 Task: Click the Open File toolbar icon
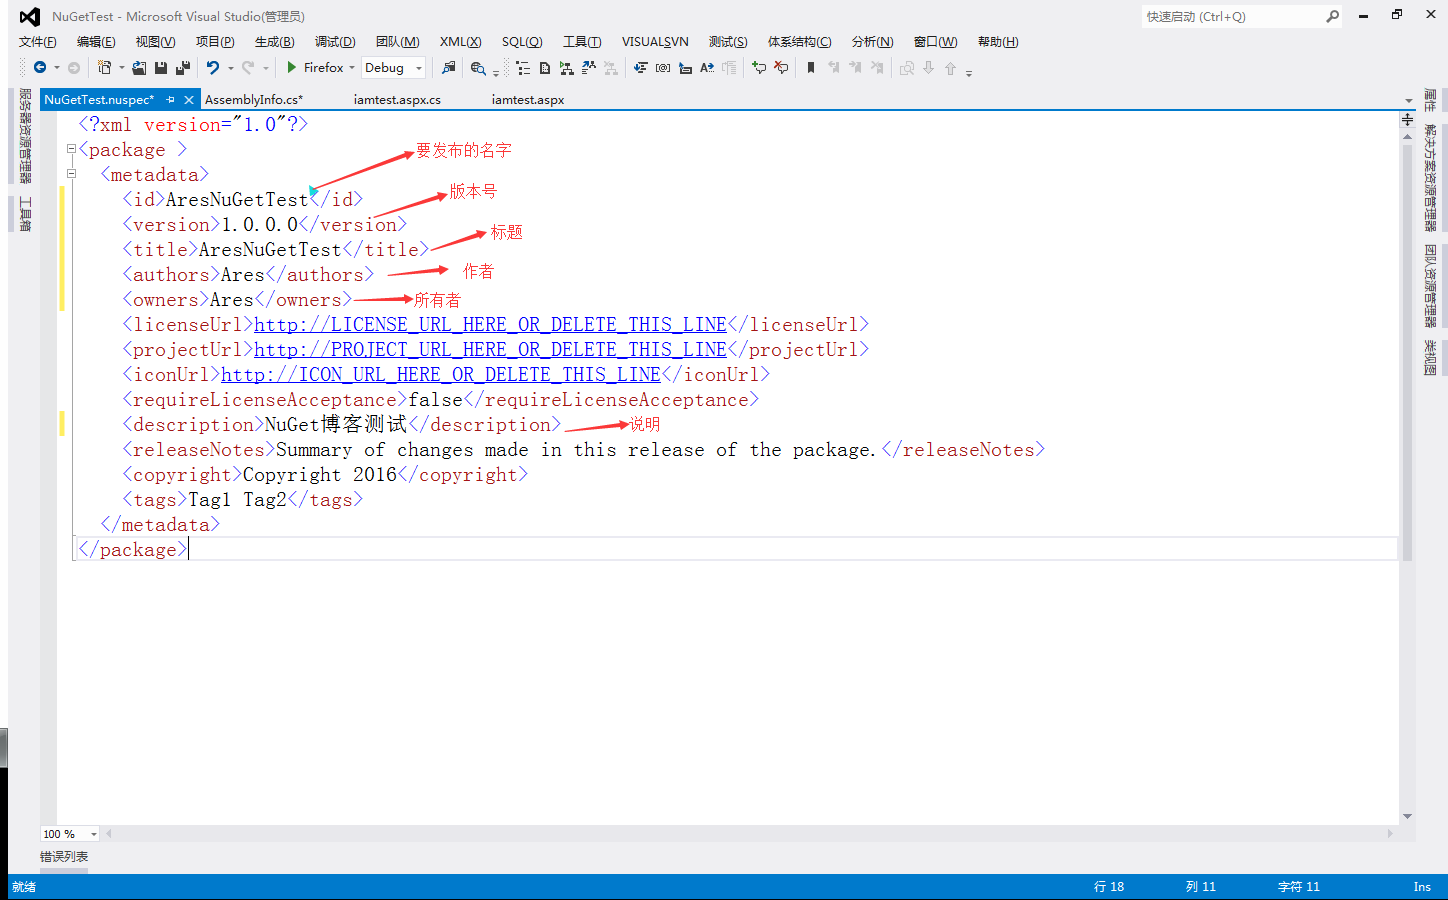tap(139, 68)
